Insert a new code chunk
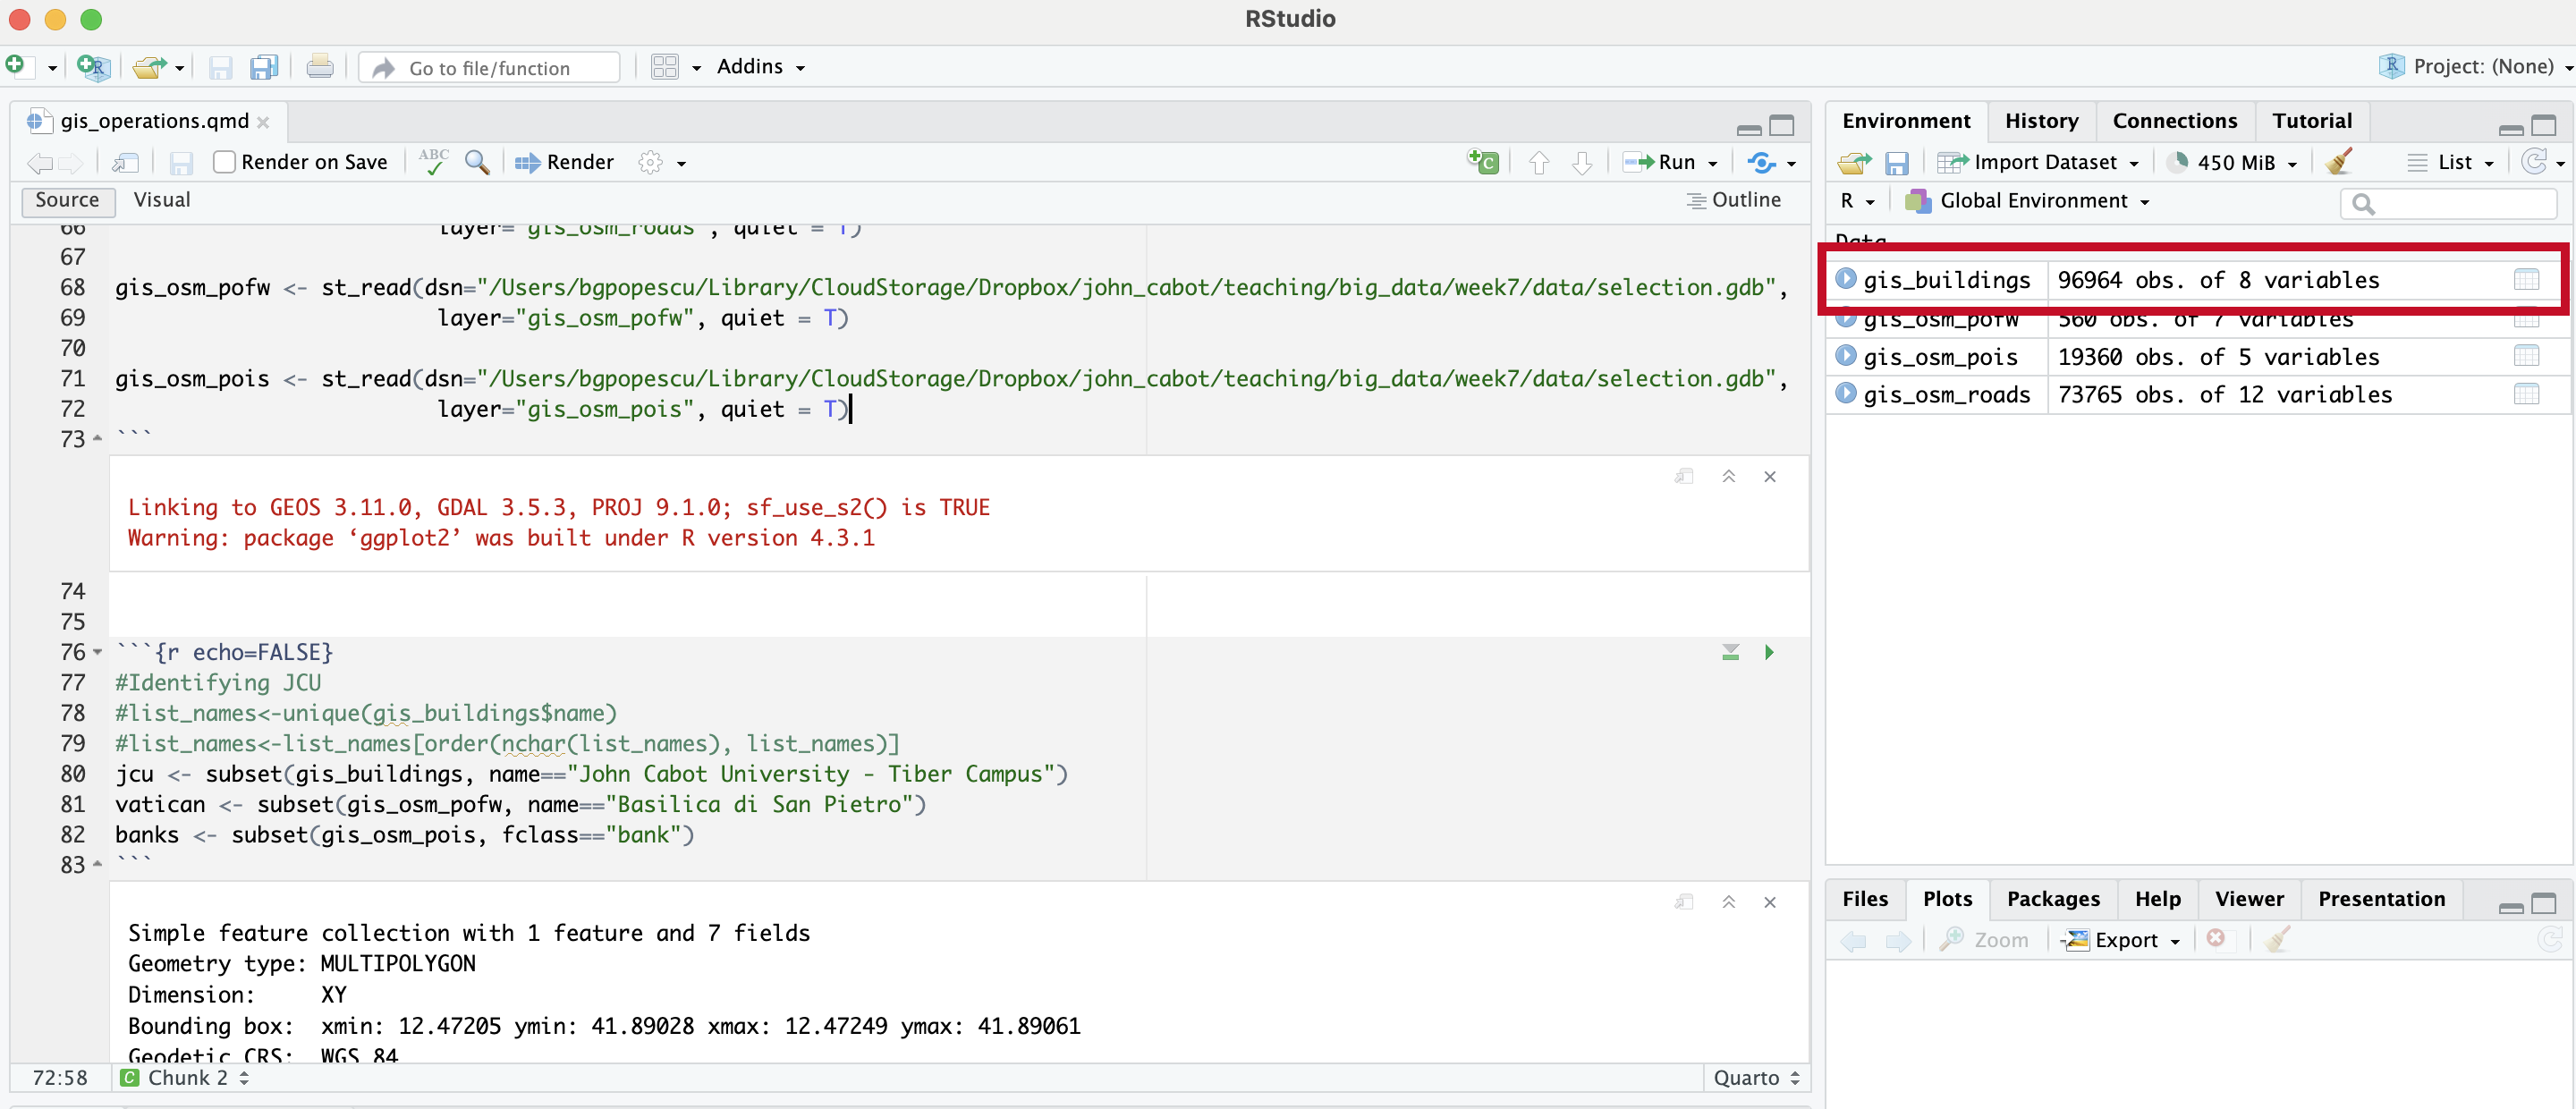The image size is (2576, 1109). pyautogui.click(x=1482, y=162)
